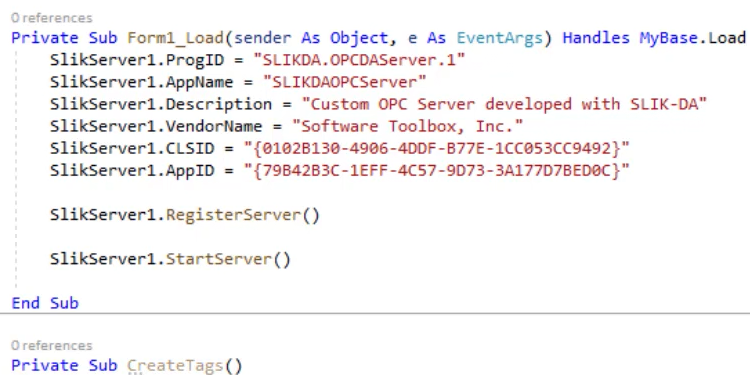Open the '0 references' CodeLens above Form1_Load
This screenshot has height=375, width=750.
coord(51,18)
